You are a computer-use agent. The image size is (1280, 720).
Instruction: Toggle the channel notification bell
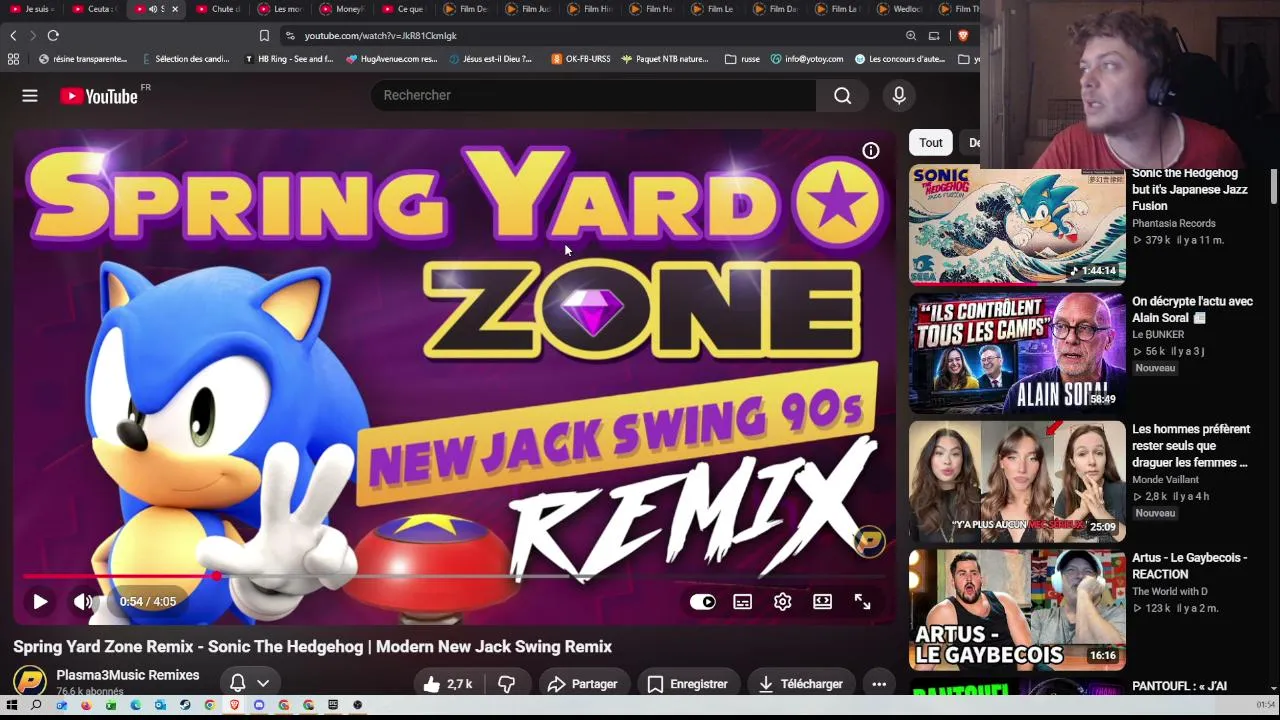[238, 683]
